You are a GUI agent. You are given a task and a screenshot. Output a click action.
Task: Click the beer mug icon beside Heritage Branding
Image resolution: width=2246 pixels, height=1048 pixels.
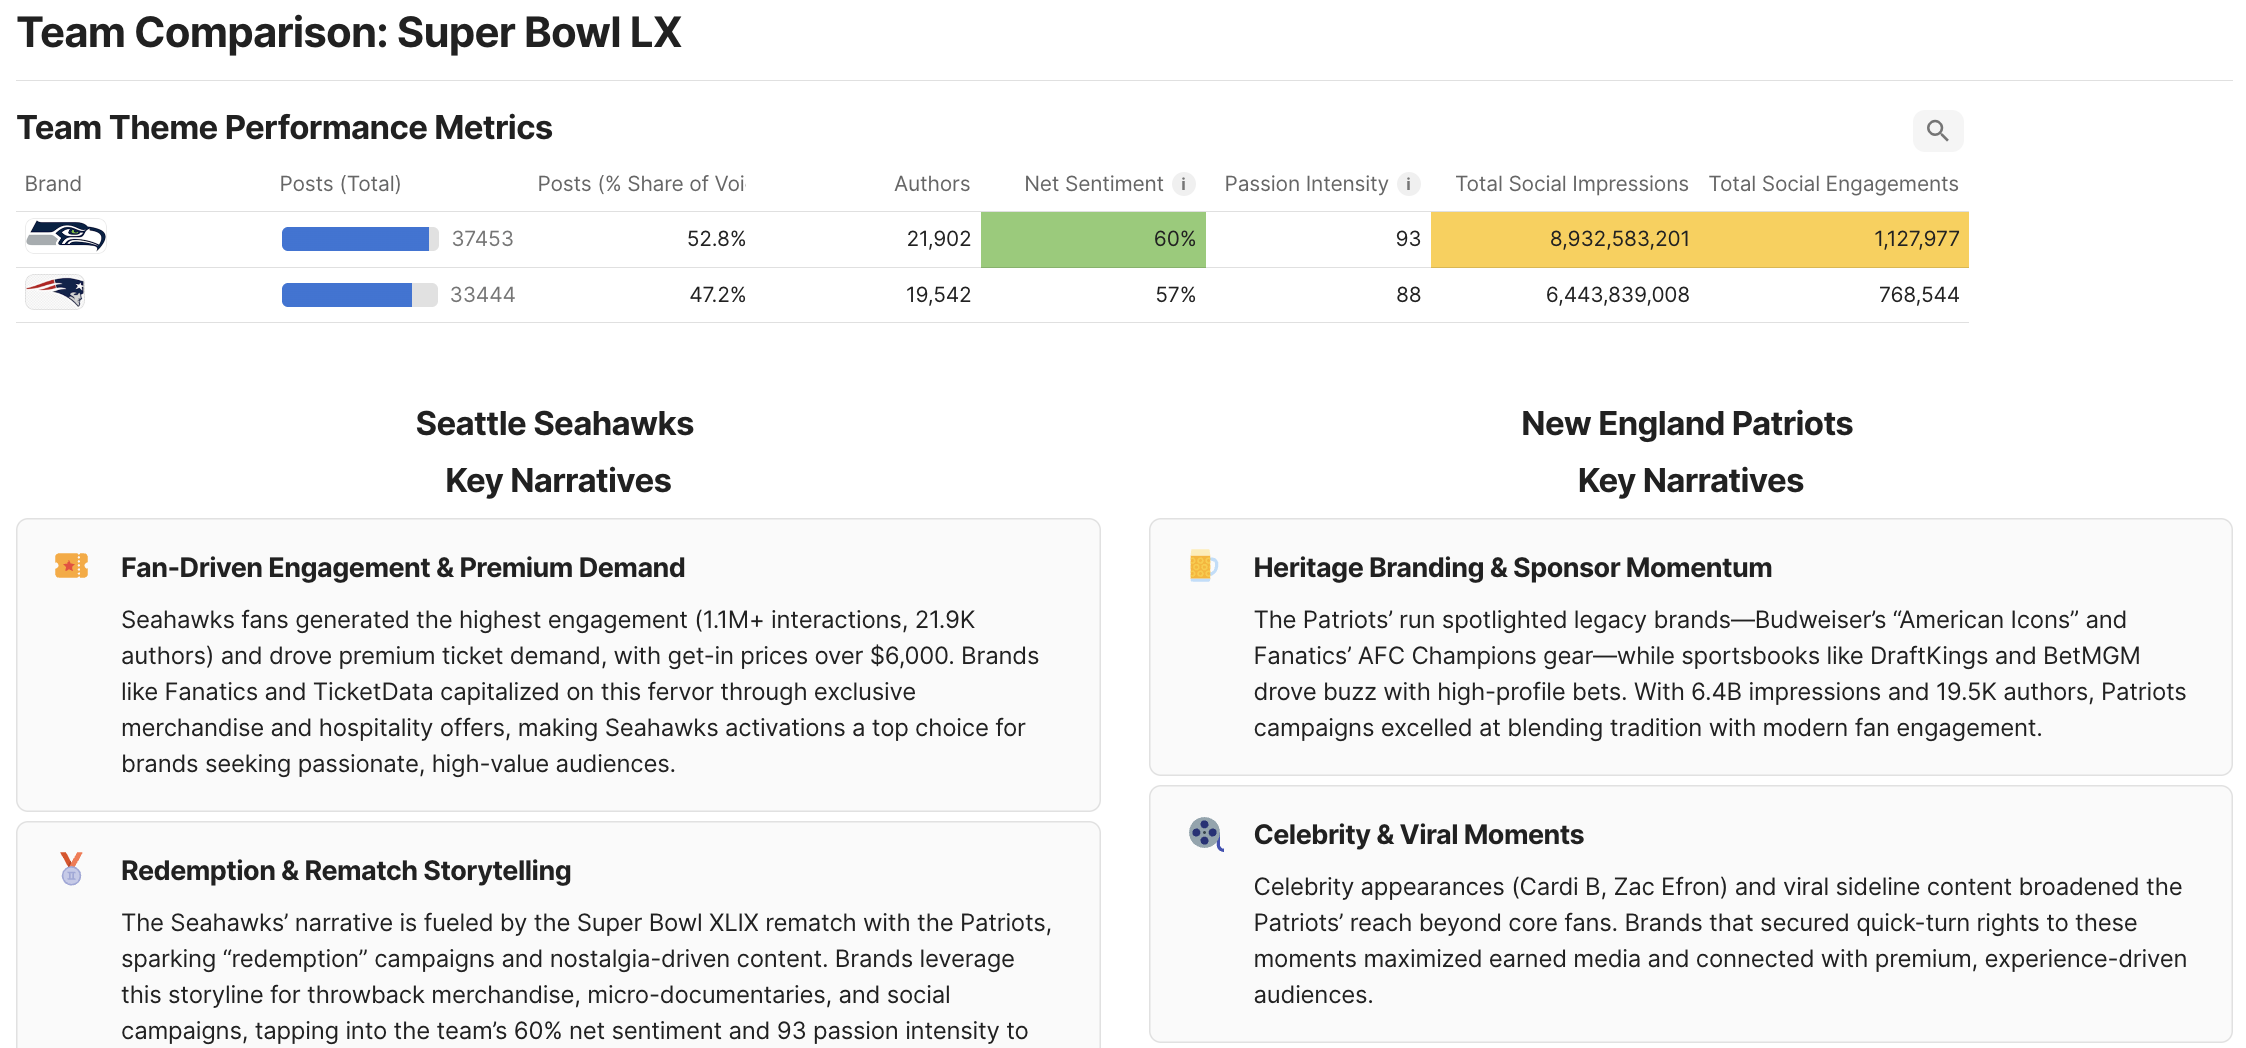[1203, 566]
